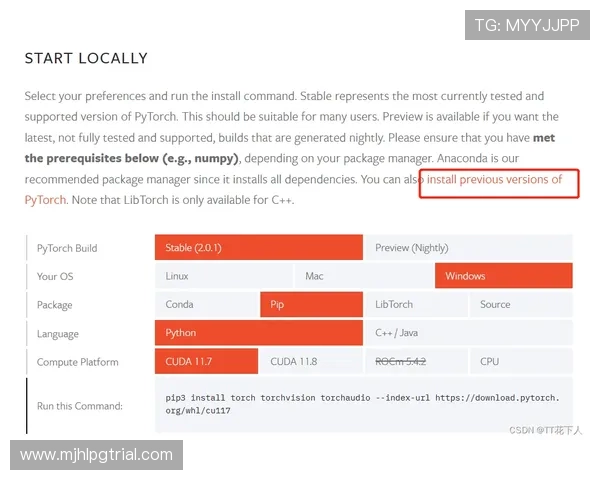Screen dimensions: 600x480
Task: Click the Run this Command label
Action: pos(80,406)
